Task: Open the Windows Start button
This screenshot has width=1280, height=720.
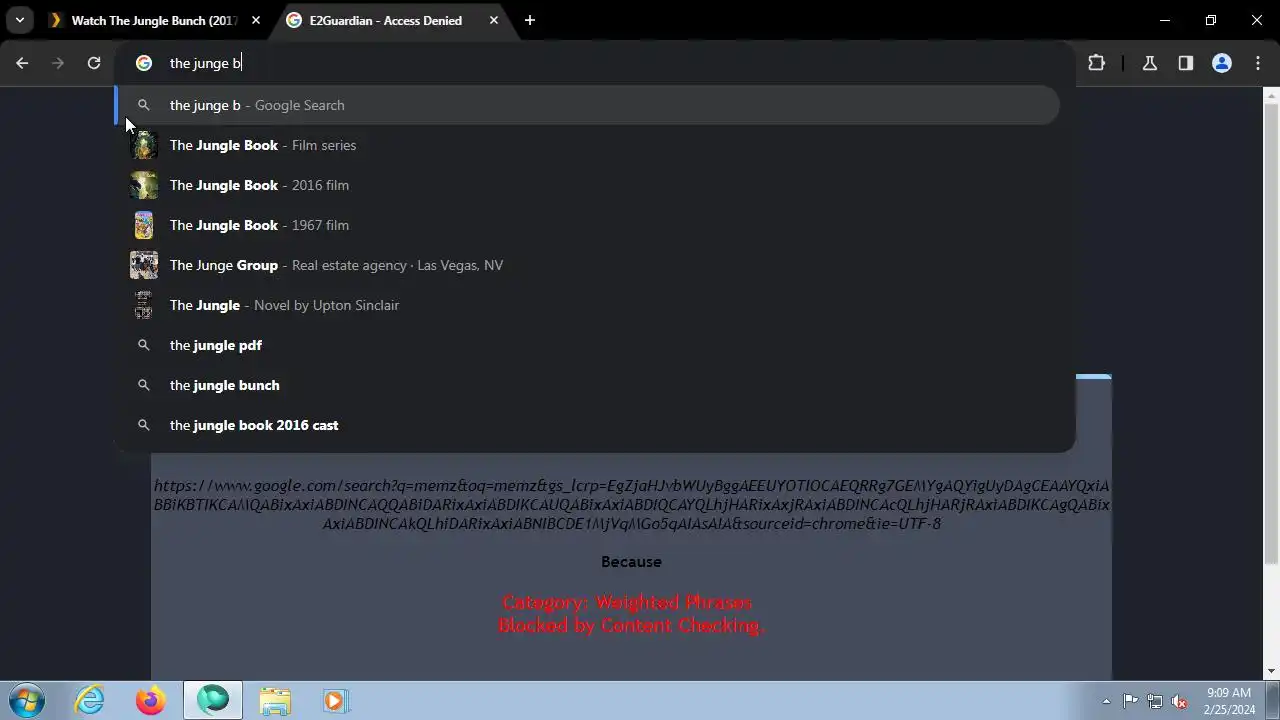Action: pos(27,701)
